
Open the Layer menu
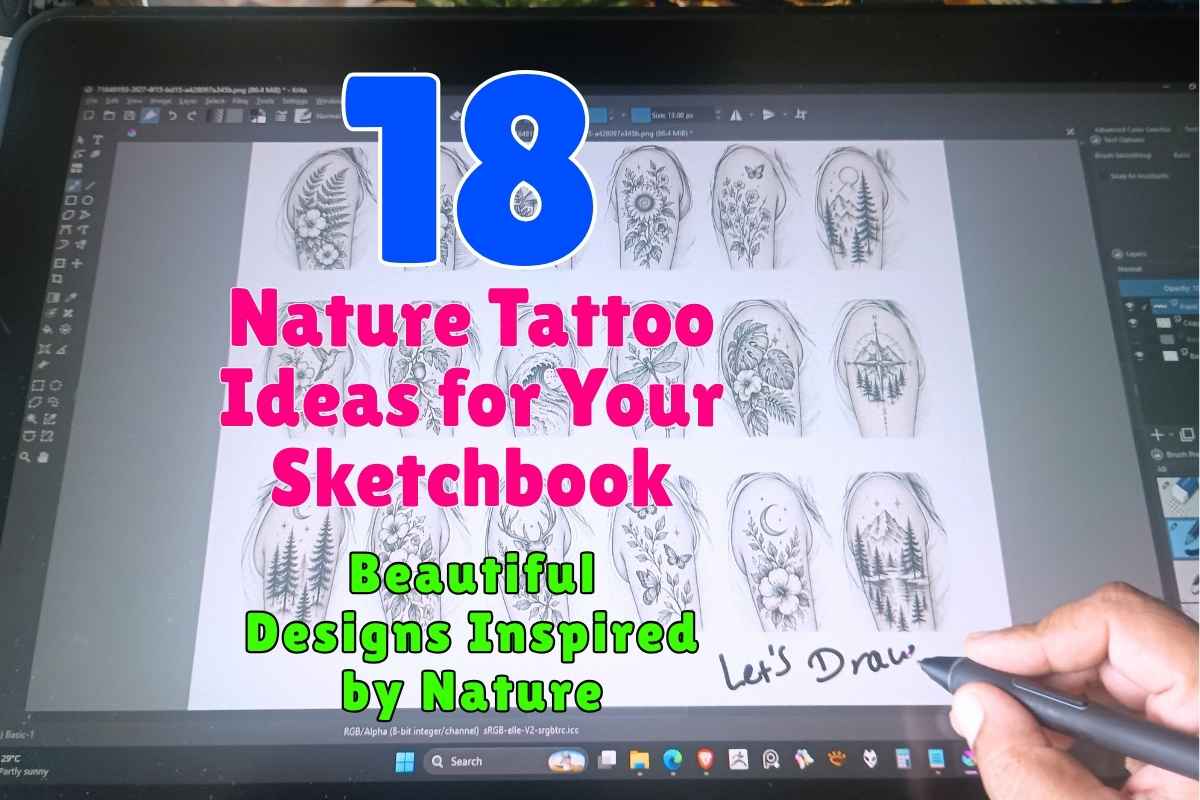(x=187, y=101)
